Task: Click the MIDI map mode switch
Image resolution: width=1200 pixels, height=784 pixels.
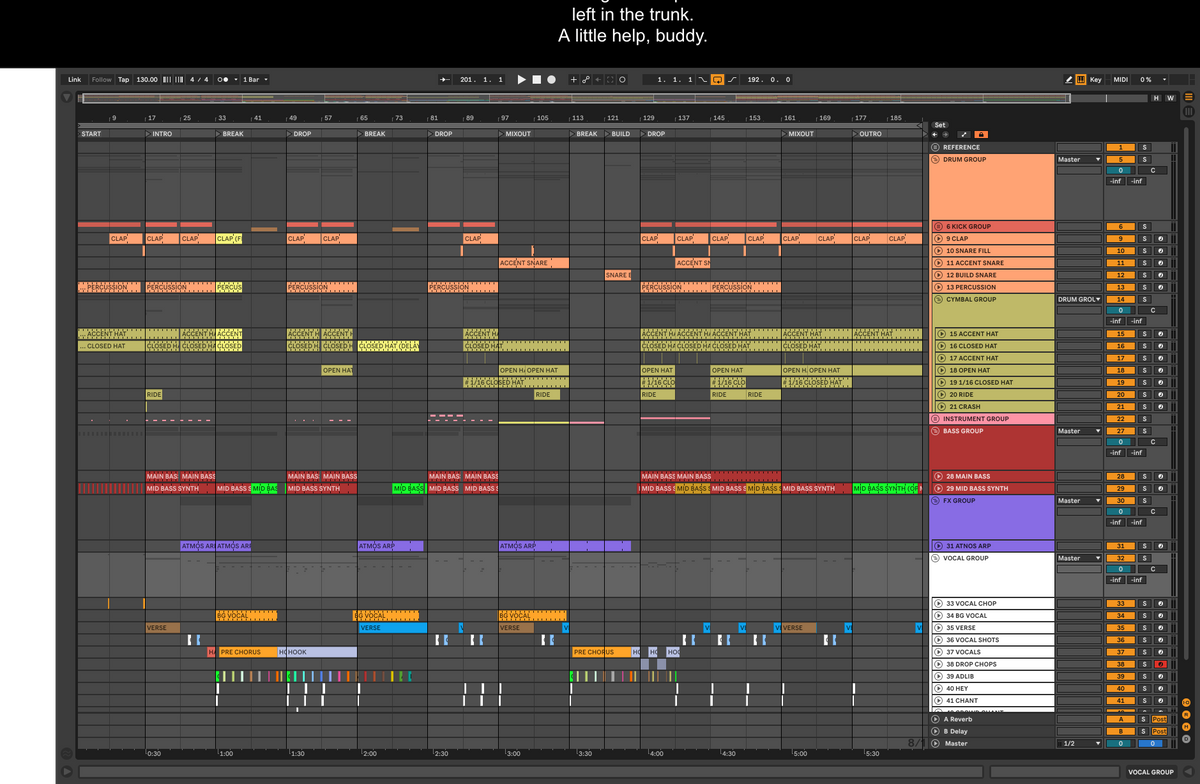Action: click(x=1120, y=79)
